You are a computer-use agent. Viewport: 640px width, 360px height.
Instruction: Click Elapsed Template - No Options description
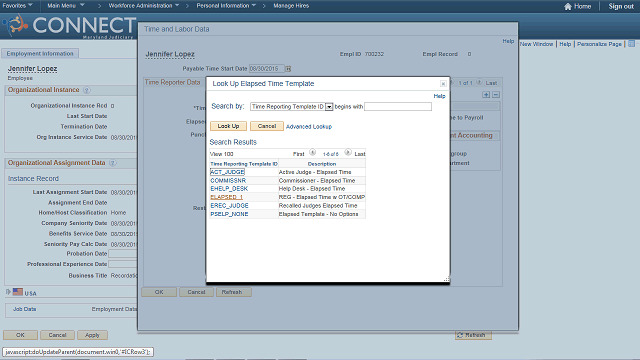click(318, 214)
